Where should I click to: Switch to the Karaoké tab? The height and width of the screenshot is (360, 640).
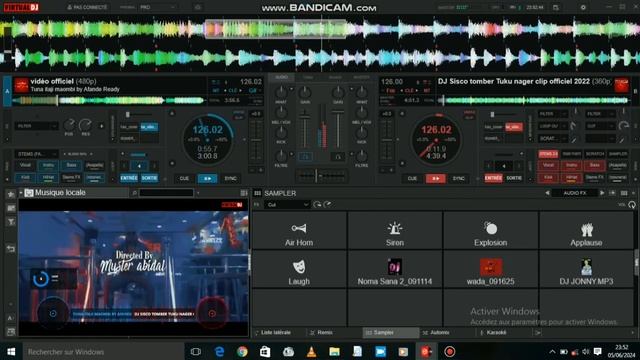pos(496,333)
